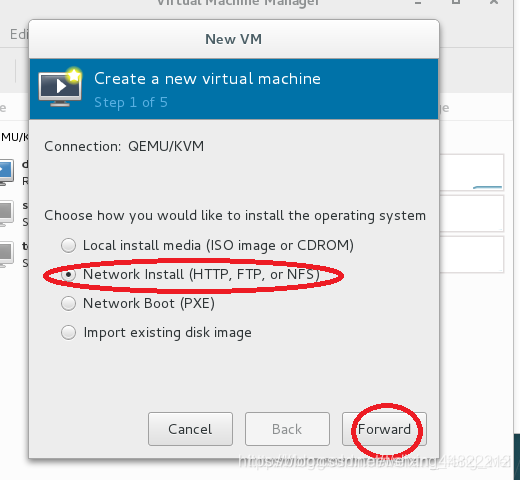This screenshot has height=480, width=520.
Task: Click the operating system install prompt text
Action: (235, 216)
